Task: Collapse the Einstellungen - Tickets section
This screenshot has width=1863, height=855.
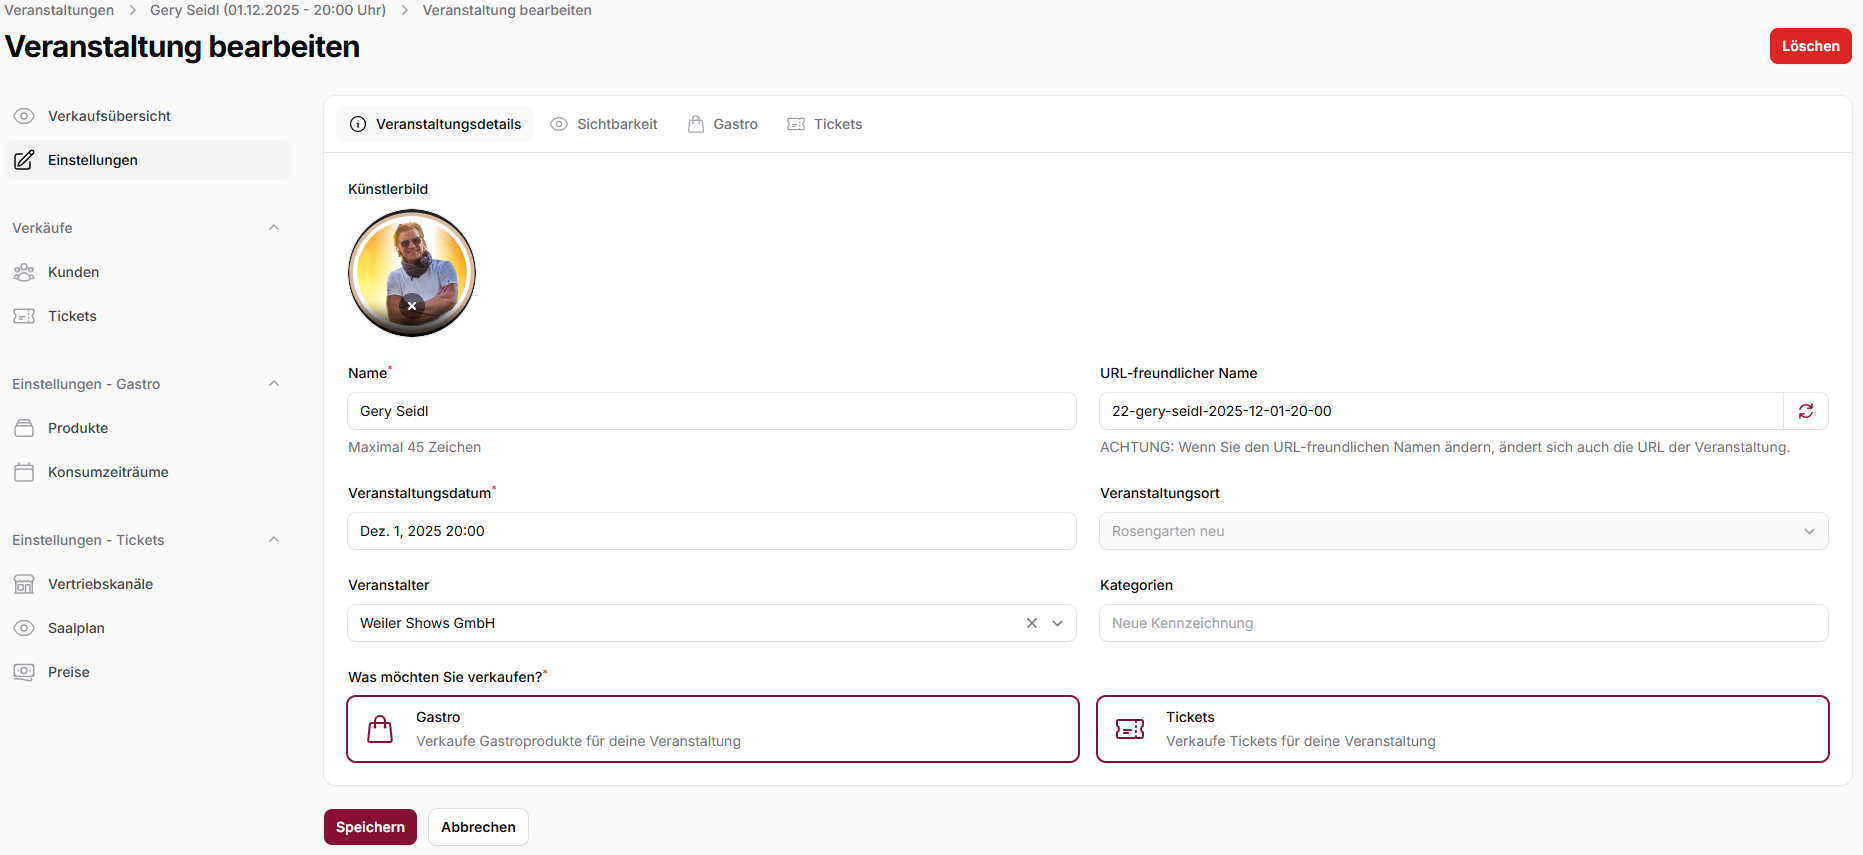Action: [274, 540]
